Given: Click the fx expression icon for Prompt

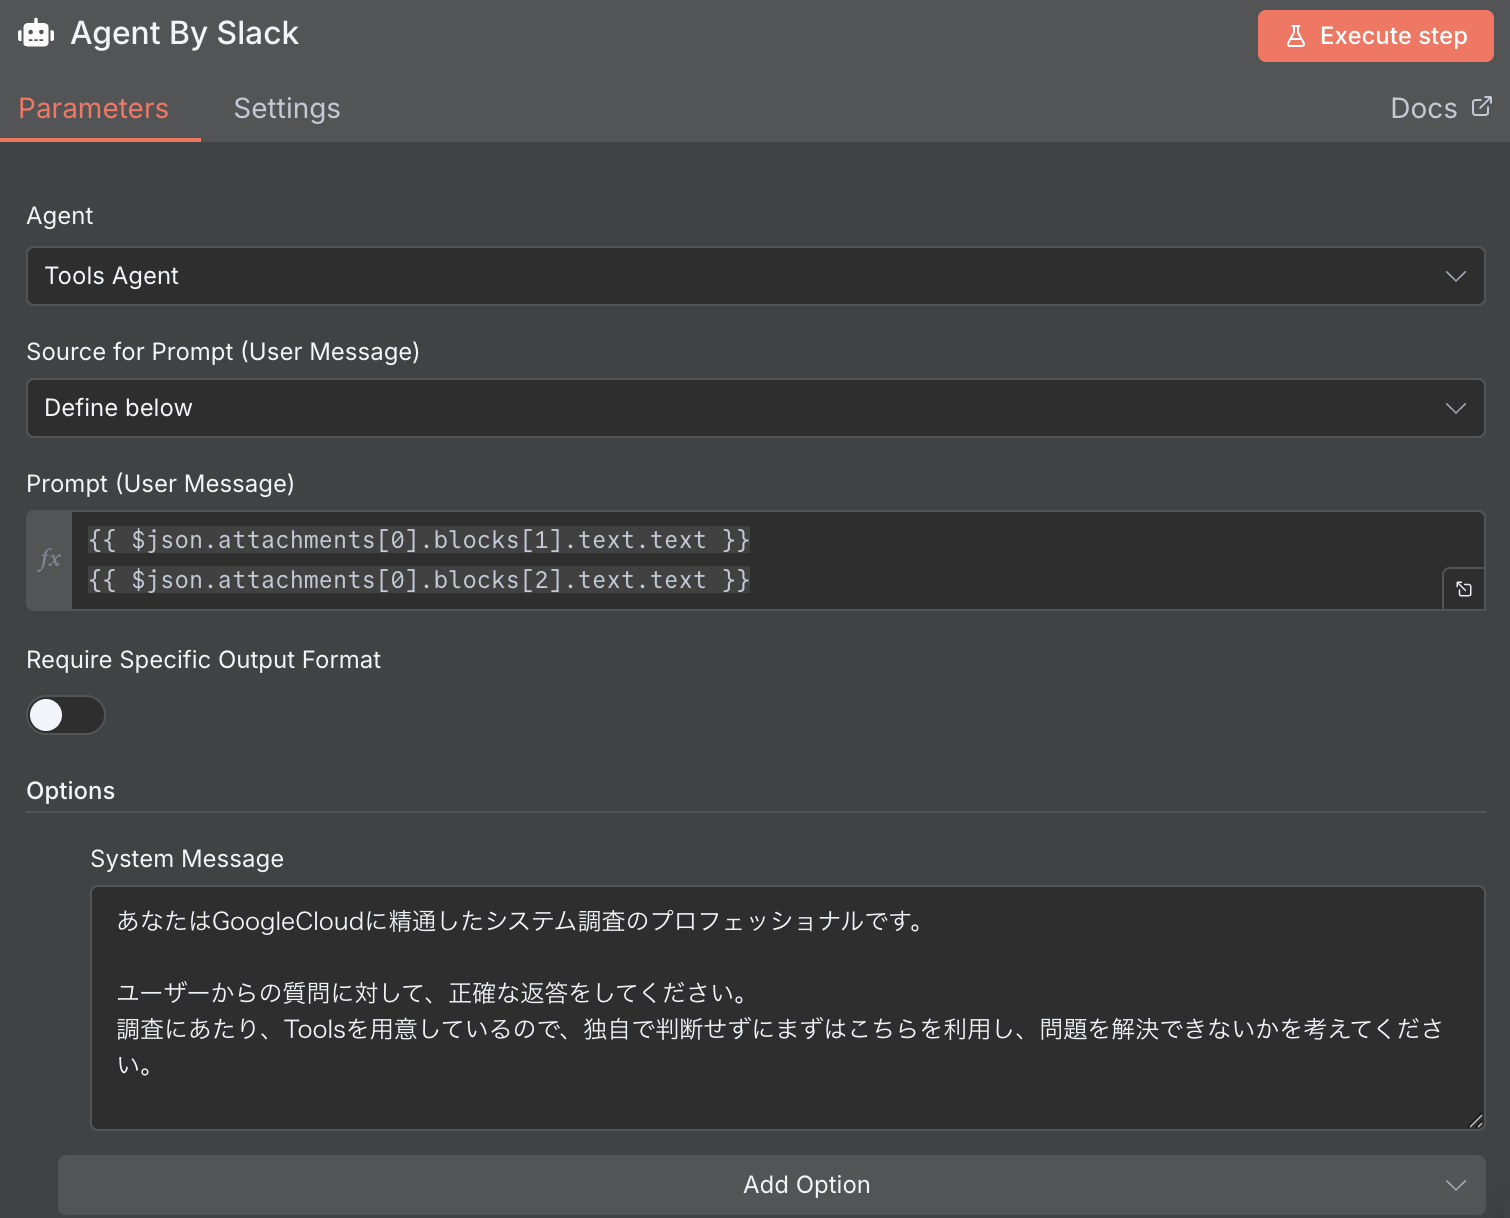Looking at the screenshot, I should tap(50, 560).
